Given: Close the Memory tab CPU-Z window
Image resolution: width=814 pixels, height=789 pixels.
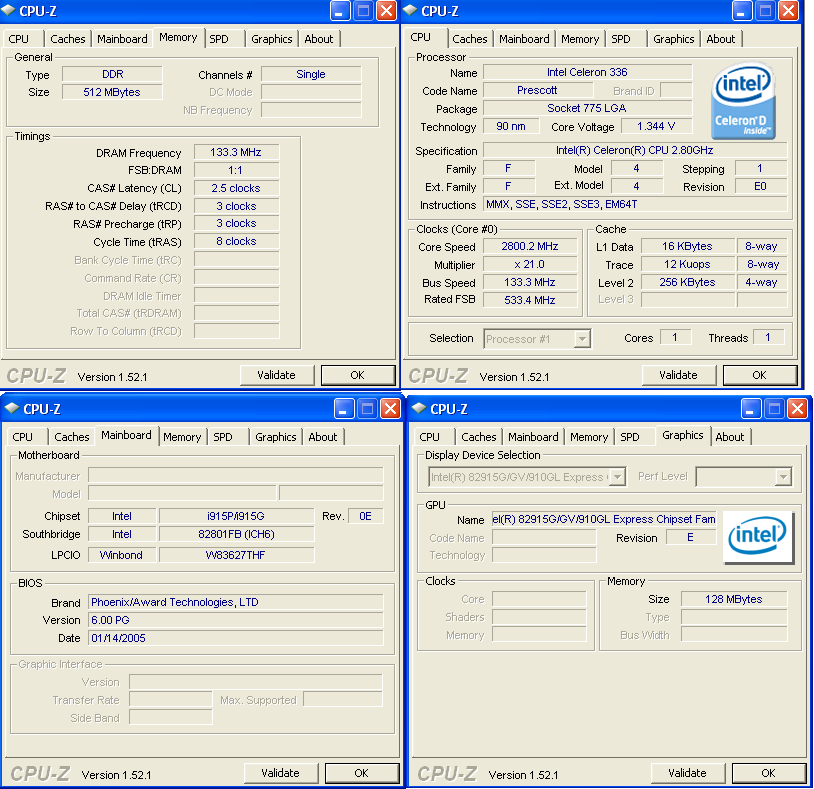Looking at the screenshot, I should point(386,11).
